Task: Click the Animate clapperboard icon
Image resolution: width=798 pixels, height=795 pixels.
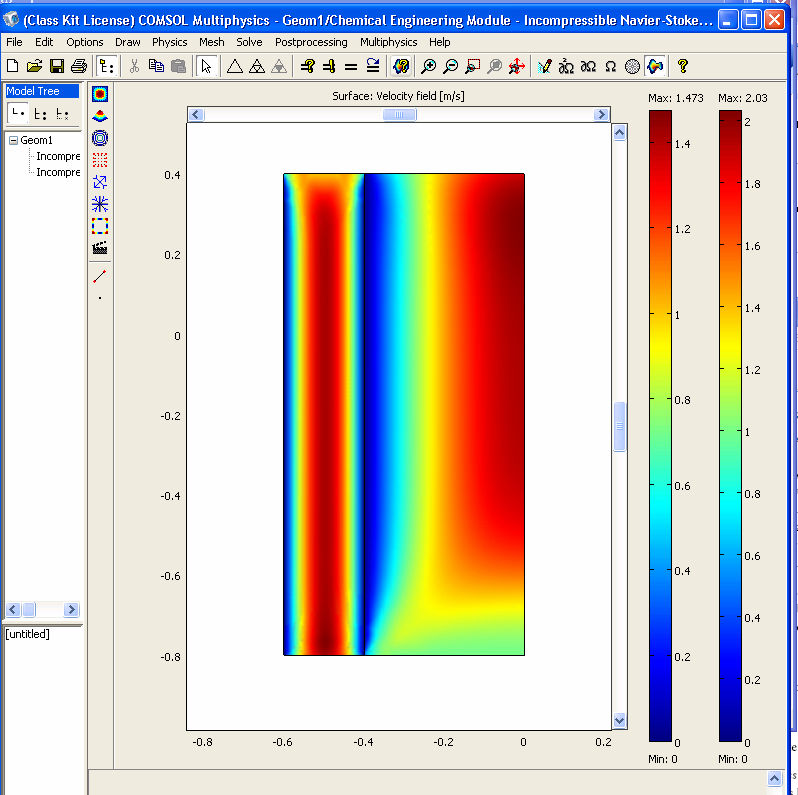Action: 100,248
